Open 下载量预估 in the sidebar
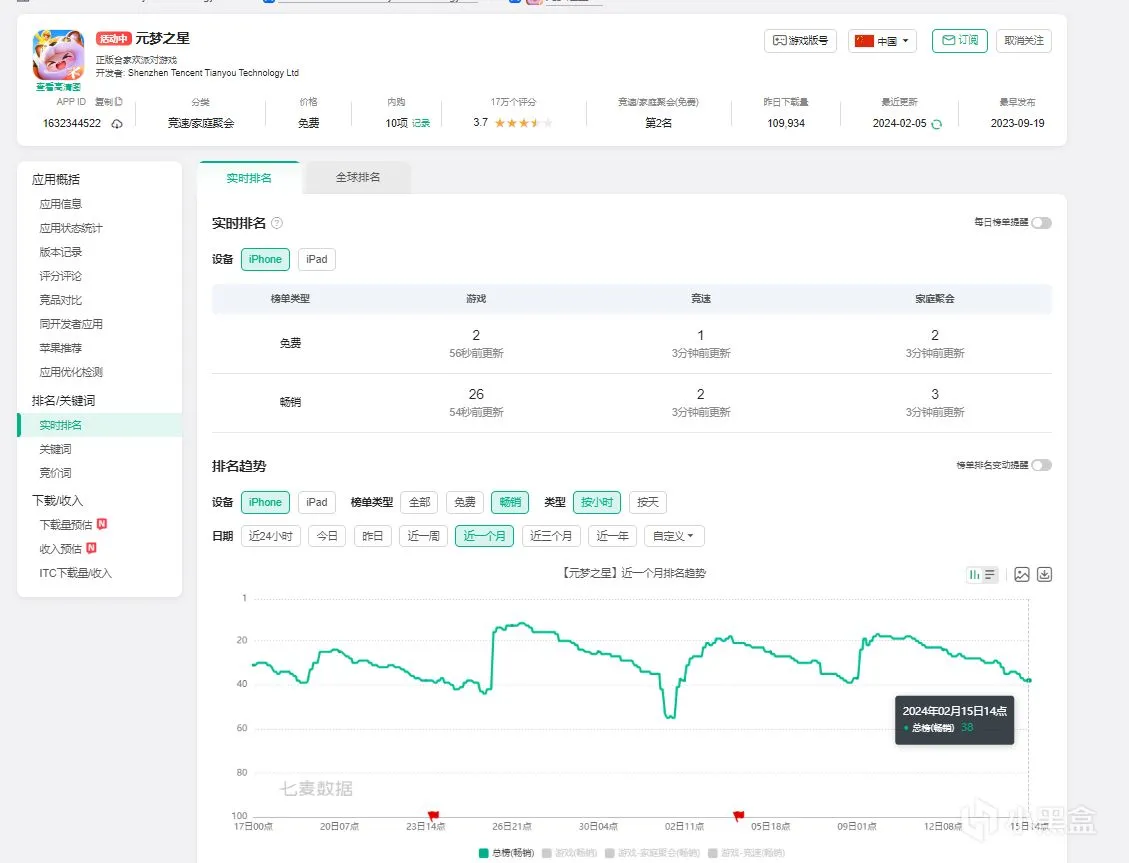 tap(66, 525)
